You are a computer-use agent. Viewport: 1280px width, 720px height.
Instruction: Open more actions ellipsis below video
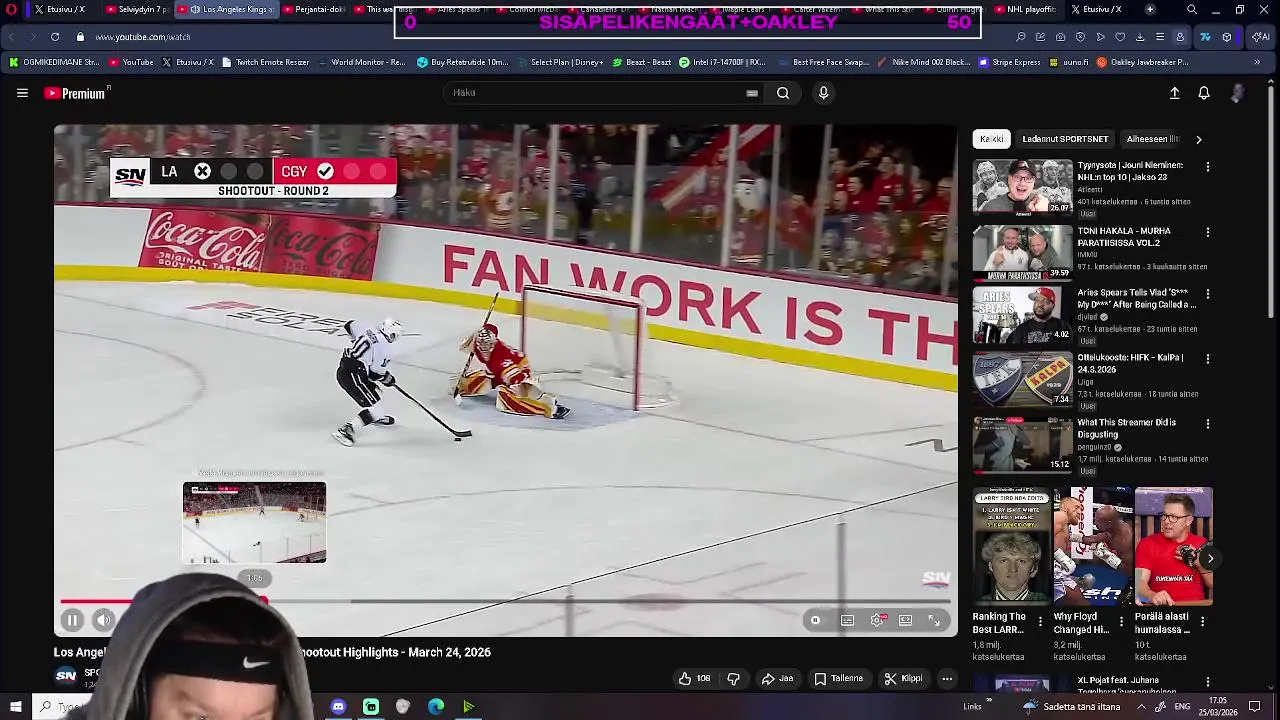[947, 679]
